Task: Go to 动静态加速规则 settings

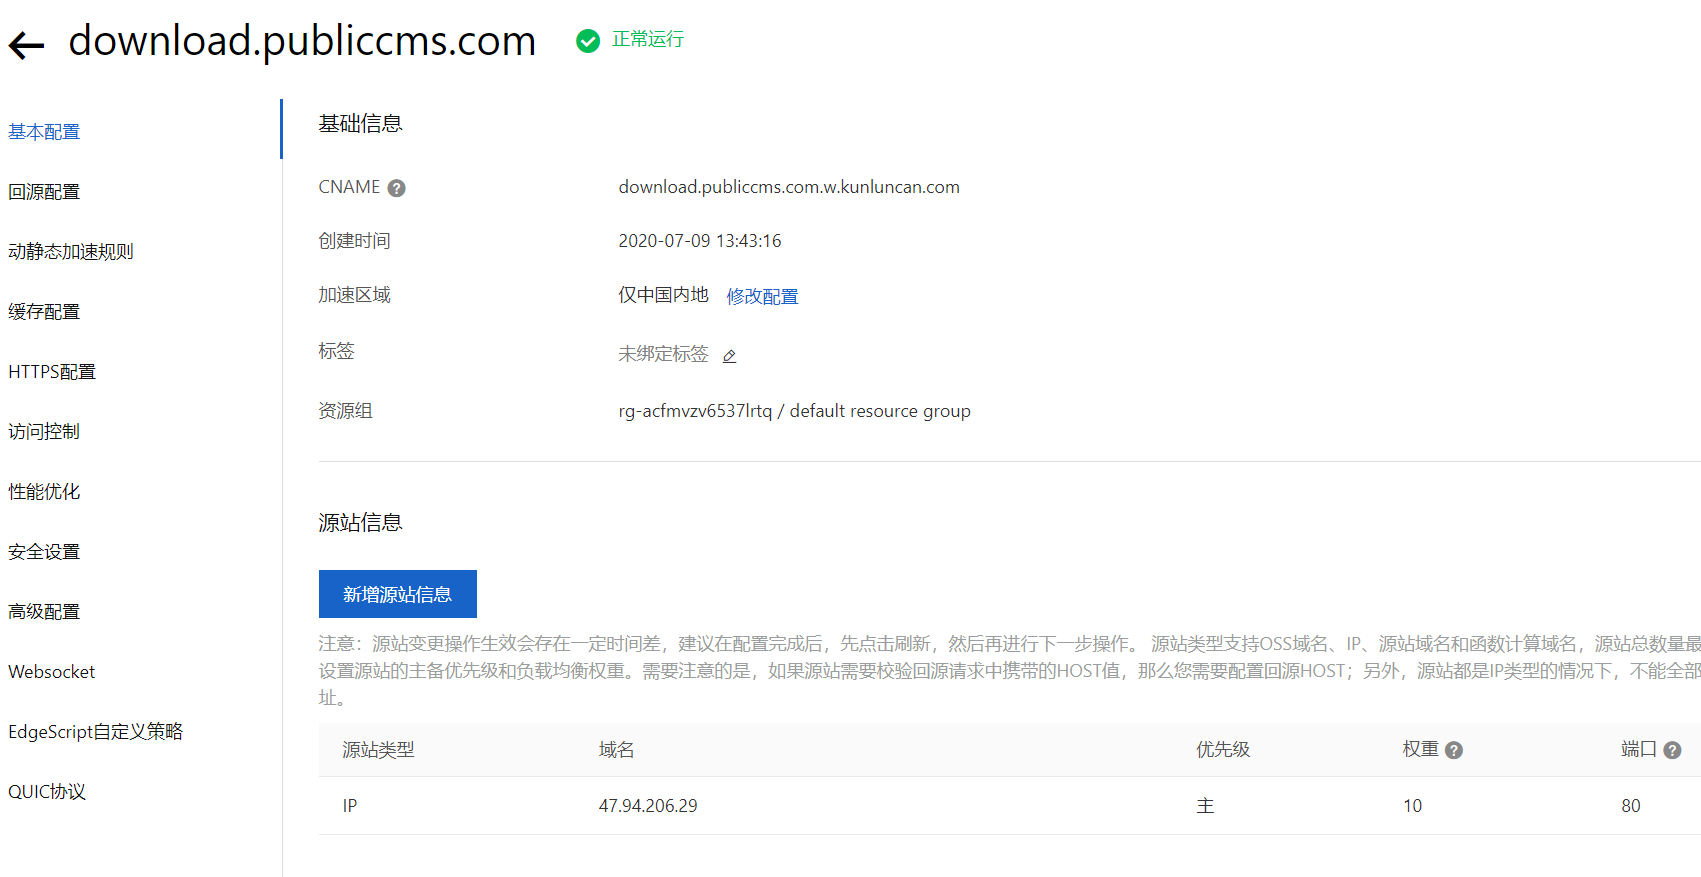Action: point(71,252)
